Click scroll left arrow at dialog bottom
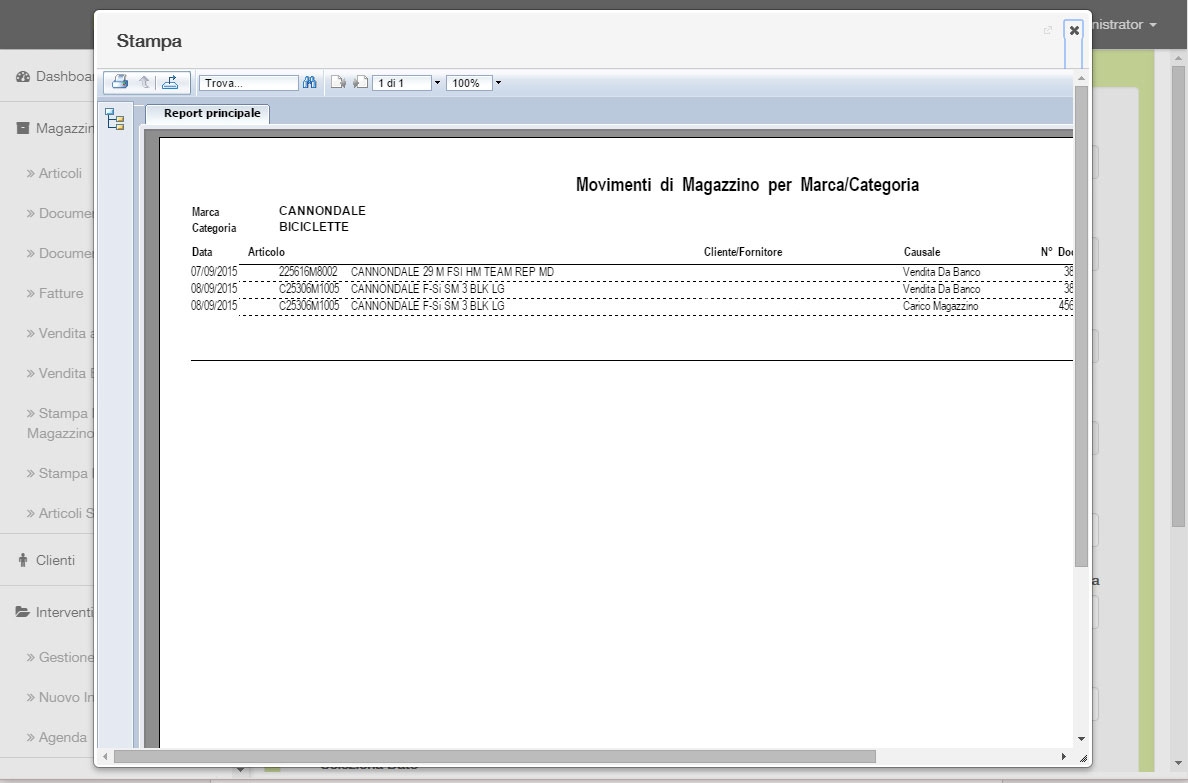 [105, 756]
